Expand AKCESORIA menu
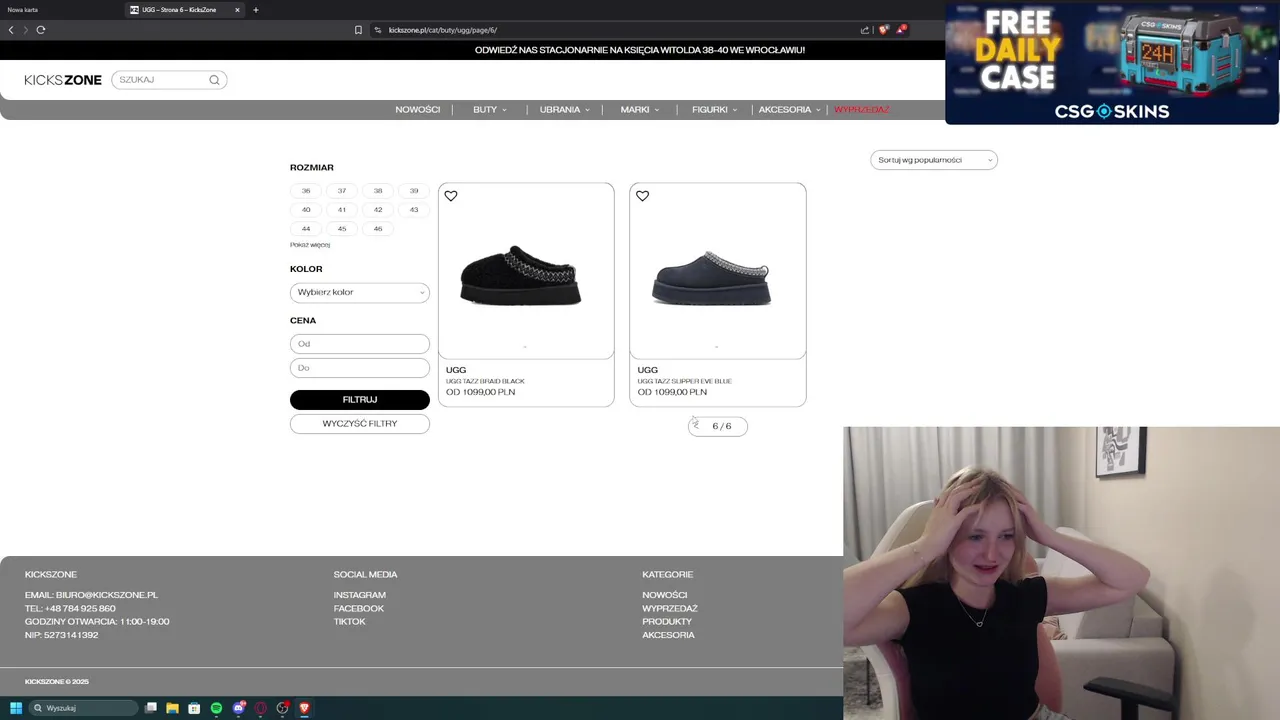The width and height of the screenshot is (1280, 720). [790, 110]
